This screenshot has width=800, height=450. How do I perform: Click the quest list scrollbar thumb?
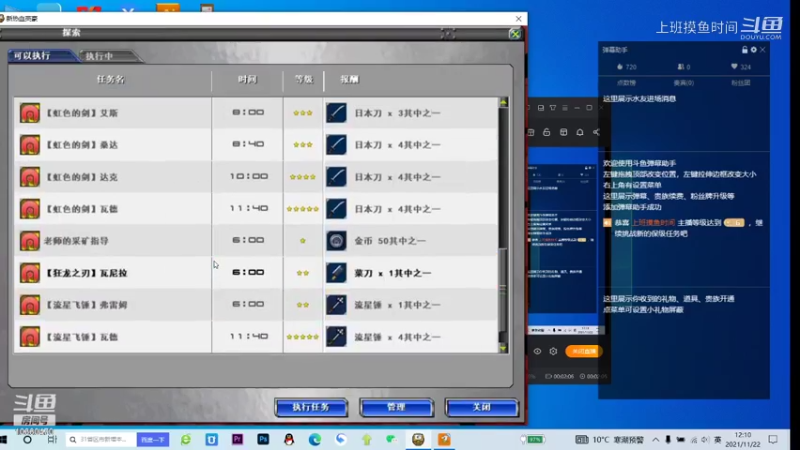504,289
